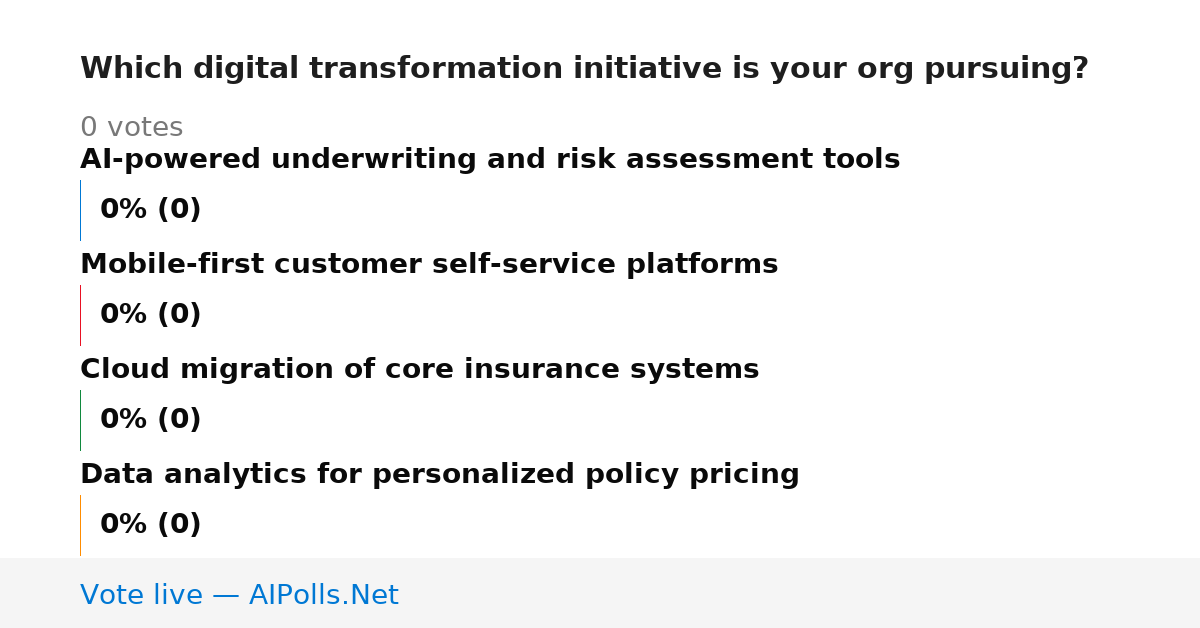Viewport: 1200px width, 628px height.
Task: Click the words Vote live in footer
Action: click(x=141, y=596)
